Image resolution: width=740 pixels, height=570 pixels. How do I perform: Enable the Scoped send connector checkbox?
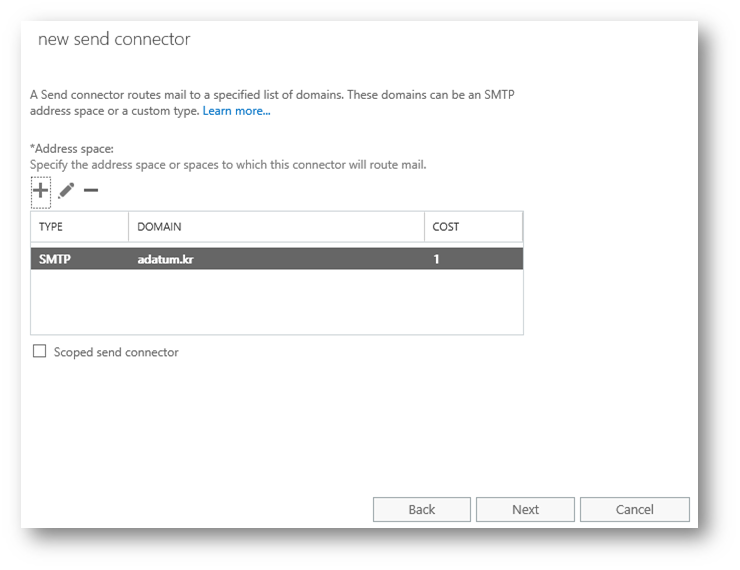pos(40,351)
